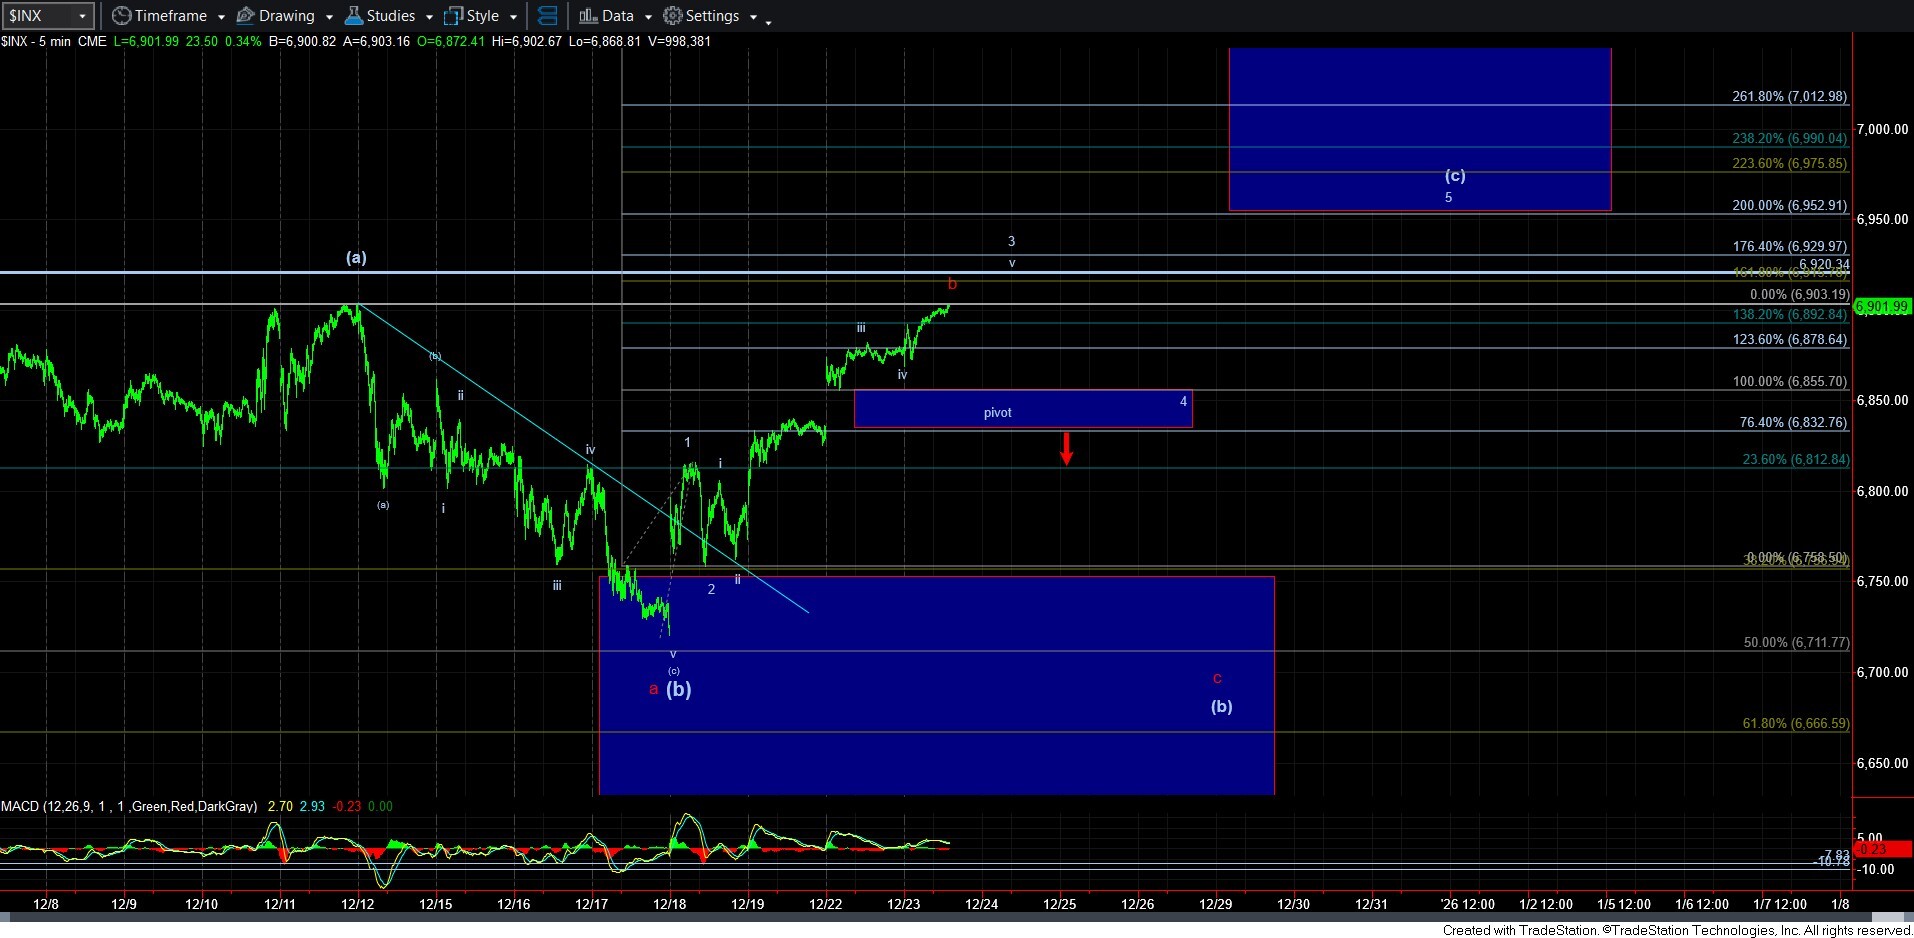Expand the Studies dropdown arrow
Screen dimensions: 1914x938
point(429,17)
